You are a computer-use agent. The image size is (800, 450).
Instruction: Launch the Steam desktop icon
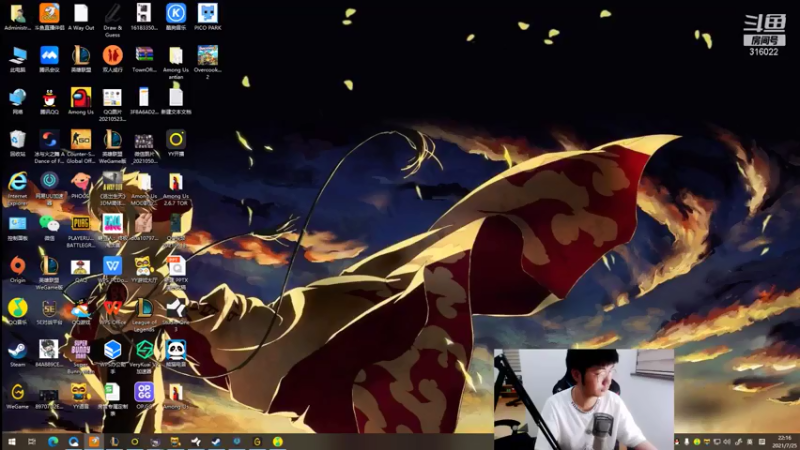pos(17,351)
